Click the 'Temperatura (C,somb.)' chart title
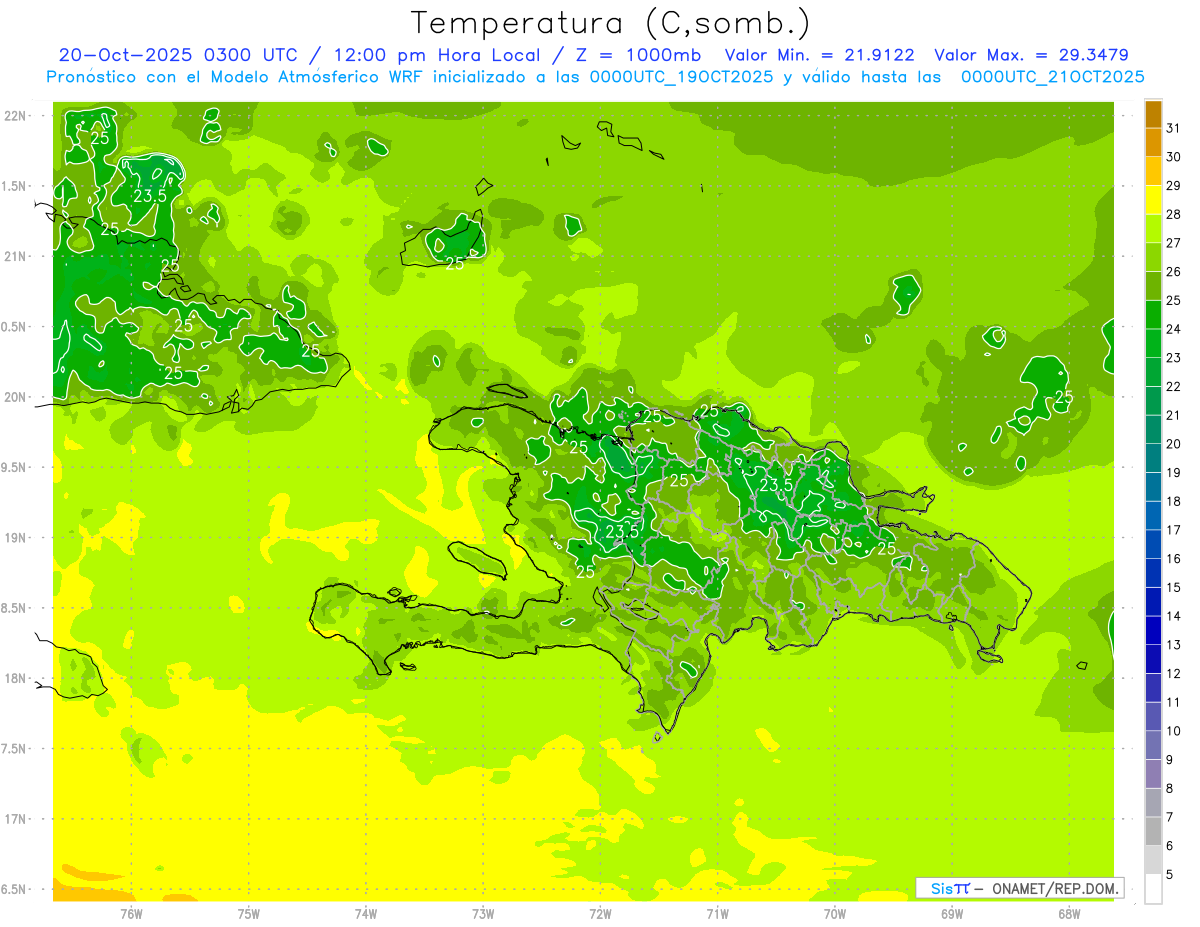Viewport: 1200px width, 927px height. point(610,22)
